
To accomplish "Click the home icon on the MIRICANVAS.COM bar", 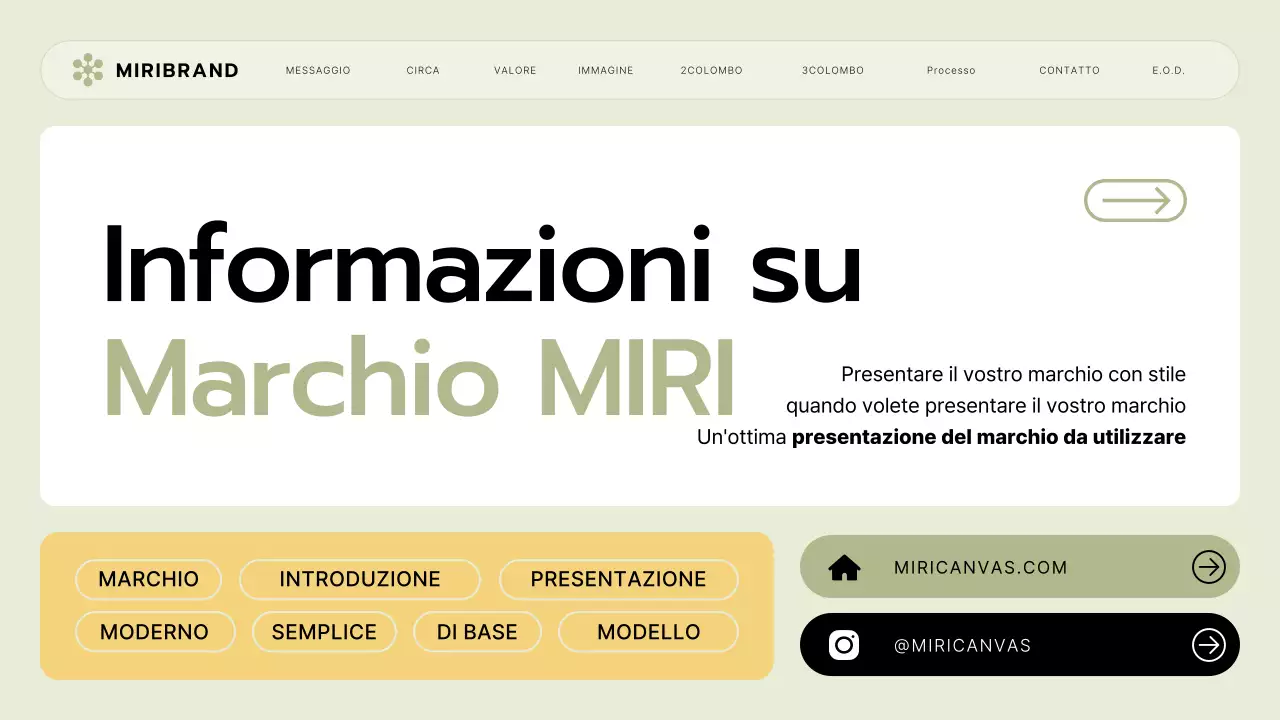I will point(844,567).
